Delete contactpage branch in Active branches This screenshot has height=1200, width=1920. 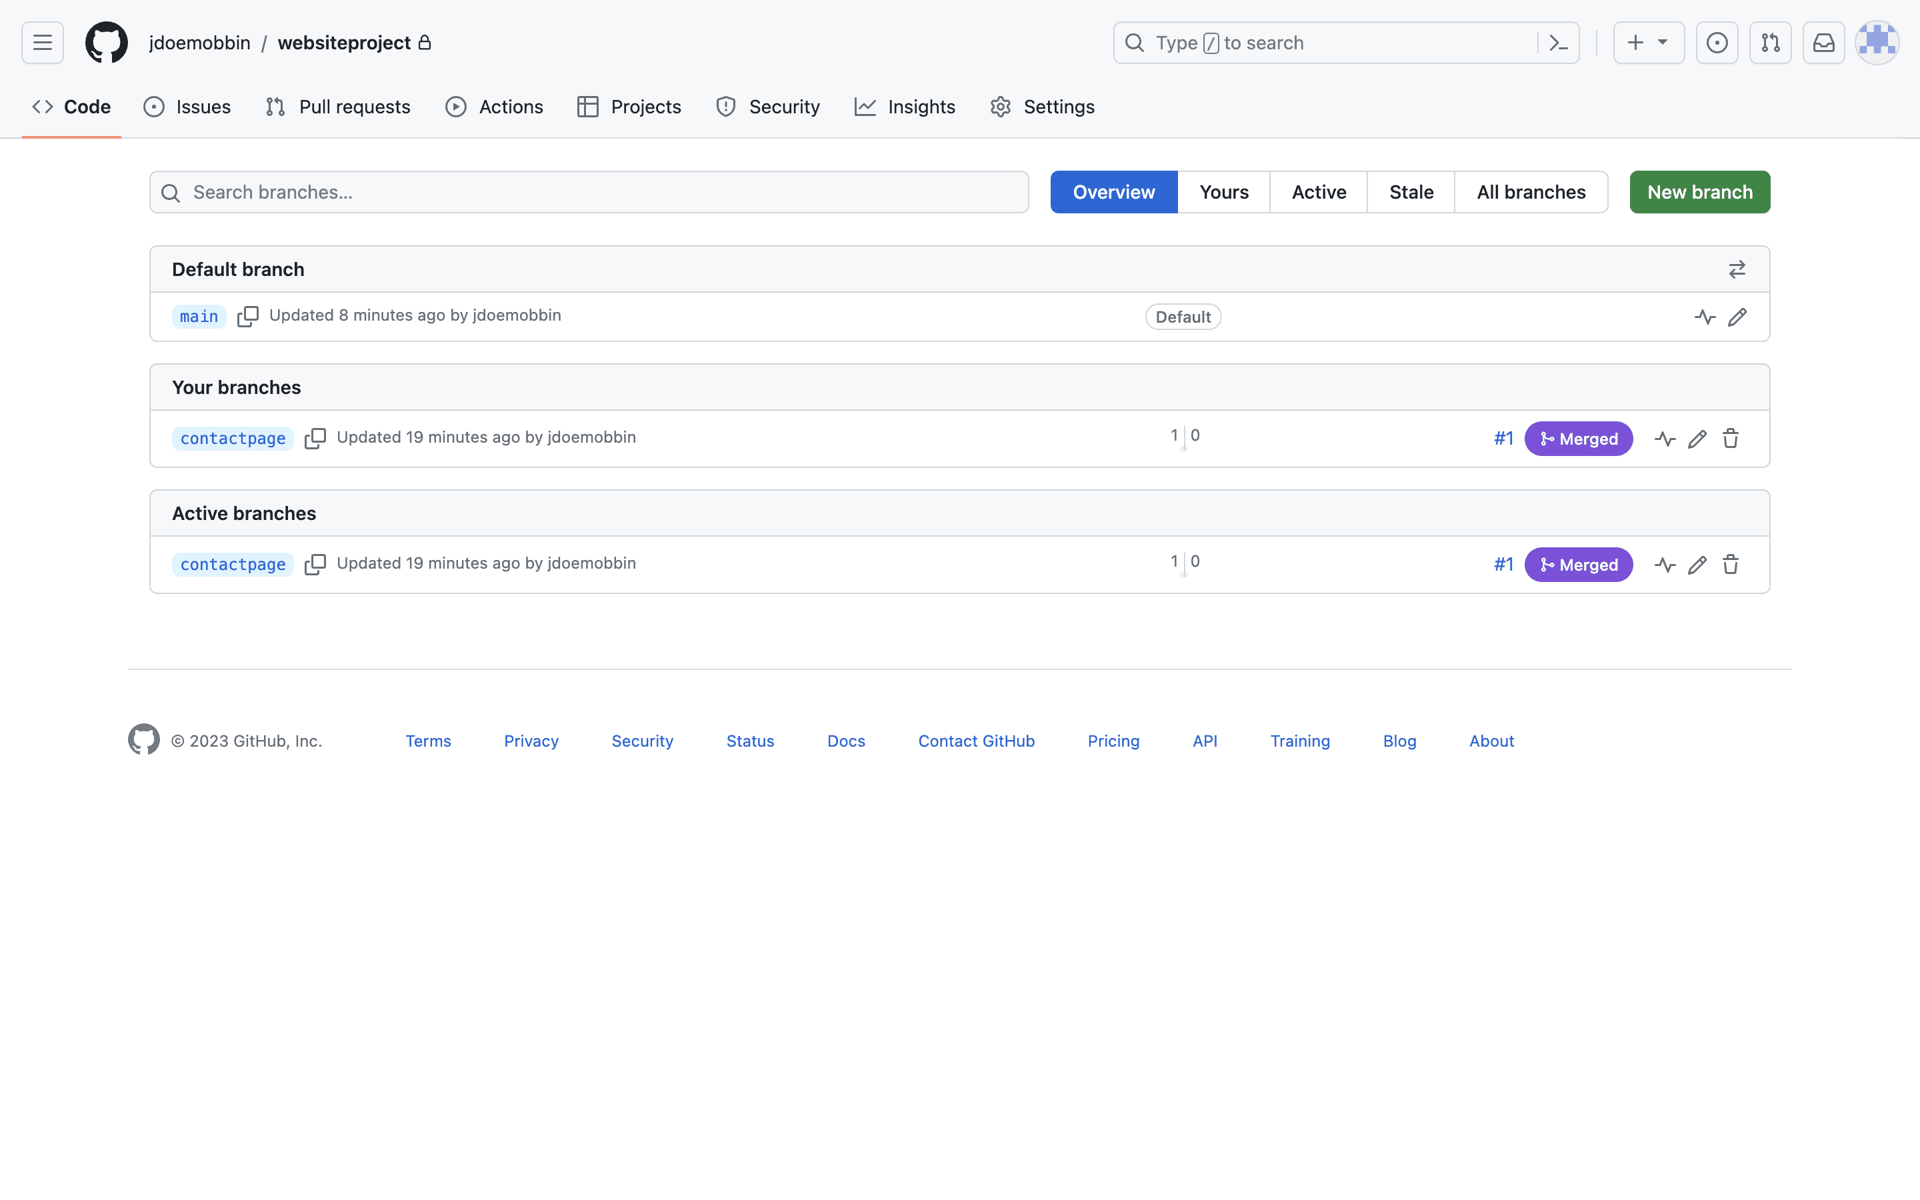coord(1730,565)
